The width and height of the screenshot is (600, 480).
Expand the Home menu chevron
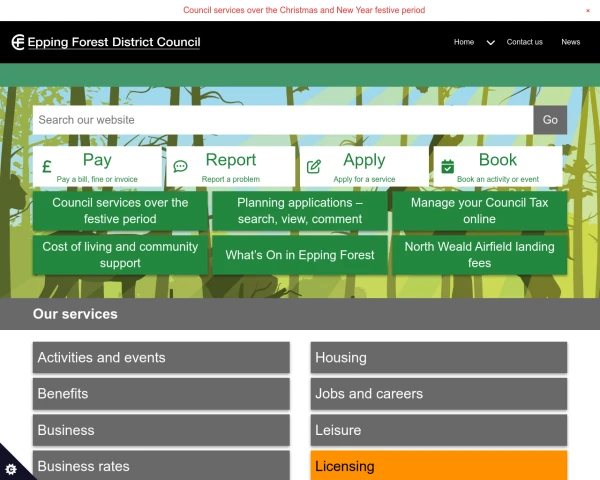click(x=490, y=43)
